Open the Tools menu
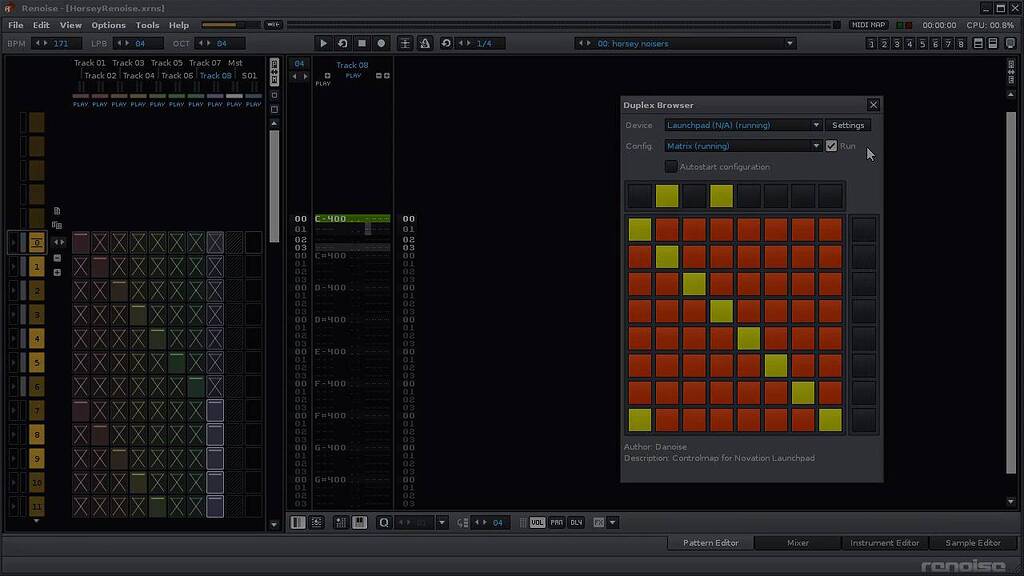The height and width of the screenshot is (576, 1024). pos(147,24)
